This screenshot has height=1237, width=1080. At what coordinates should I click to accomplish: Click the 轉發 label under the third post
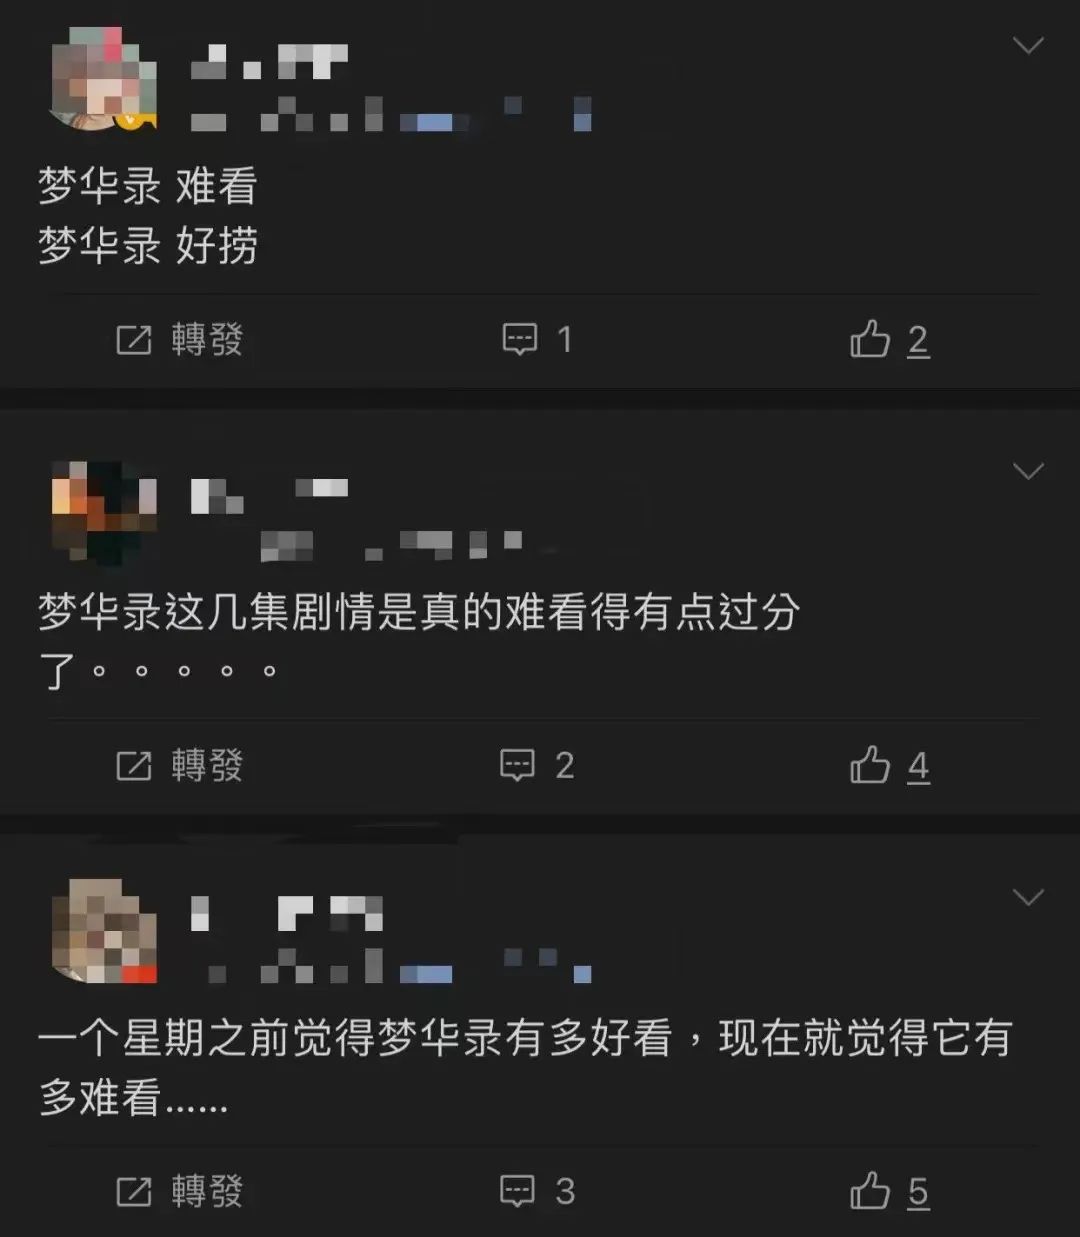pyautogui.click(x=207, y=1192)
